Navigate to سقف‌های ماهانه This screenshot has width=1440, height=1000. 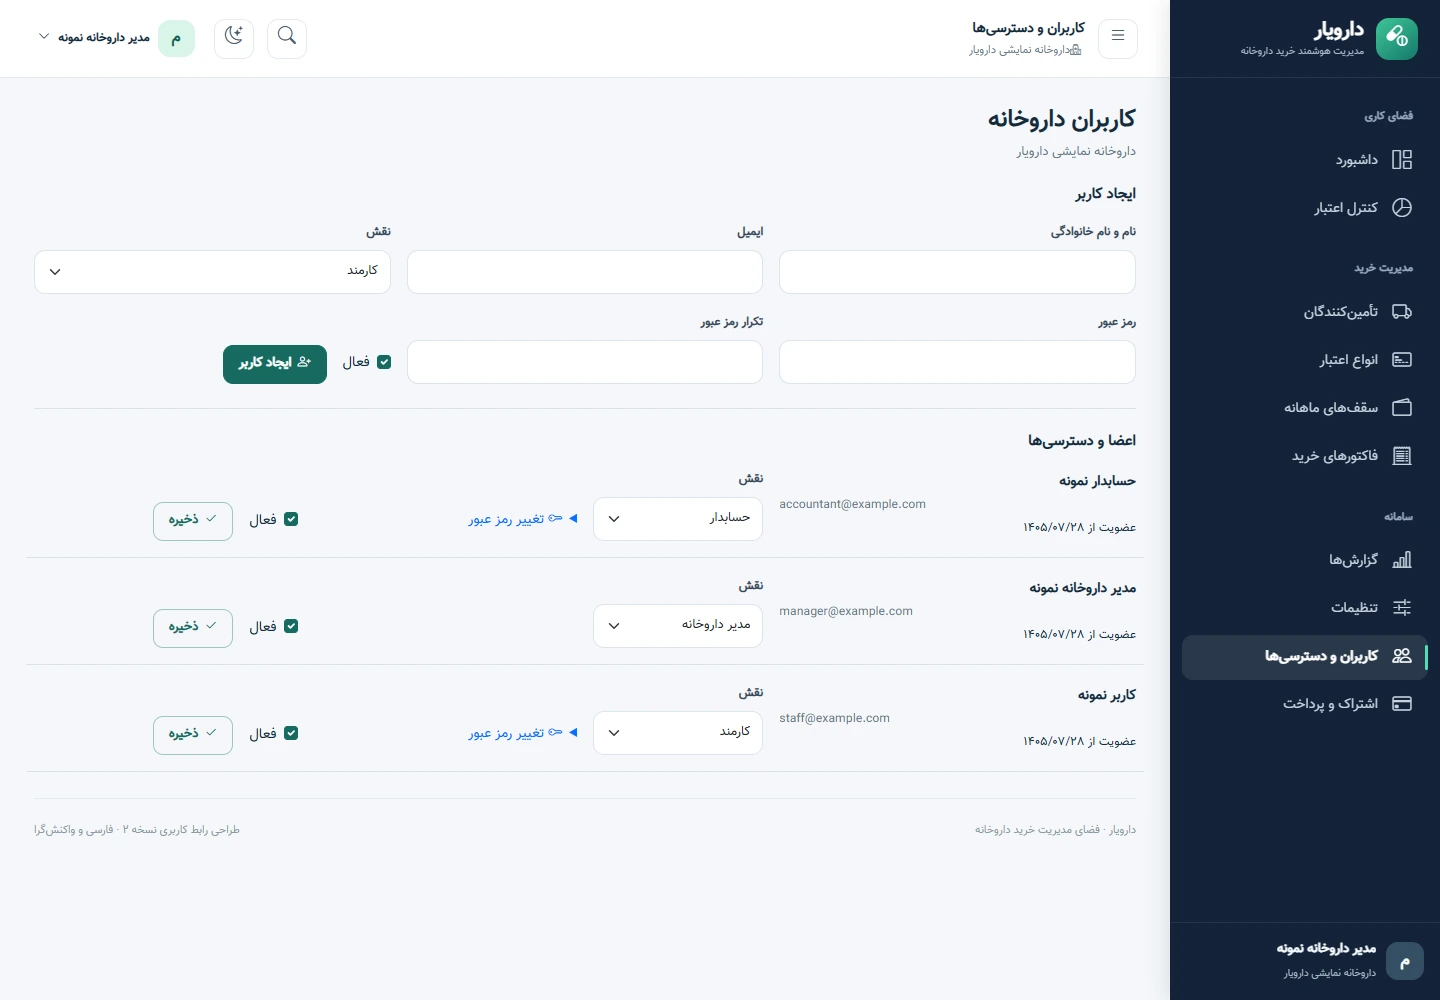(x=1305, y=408)
